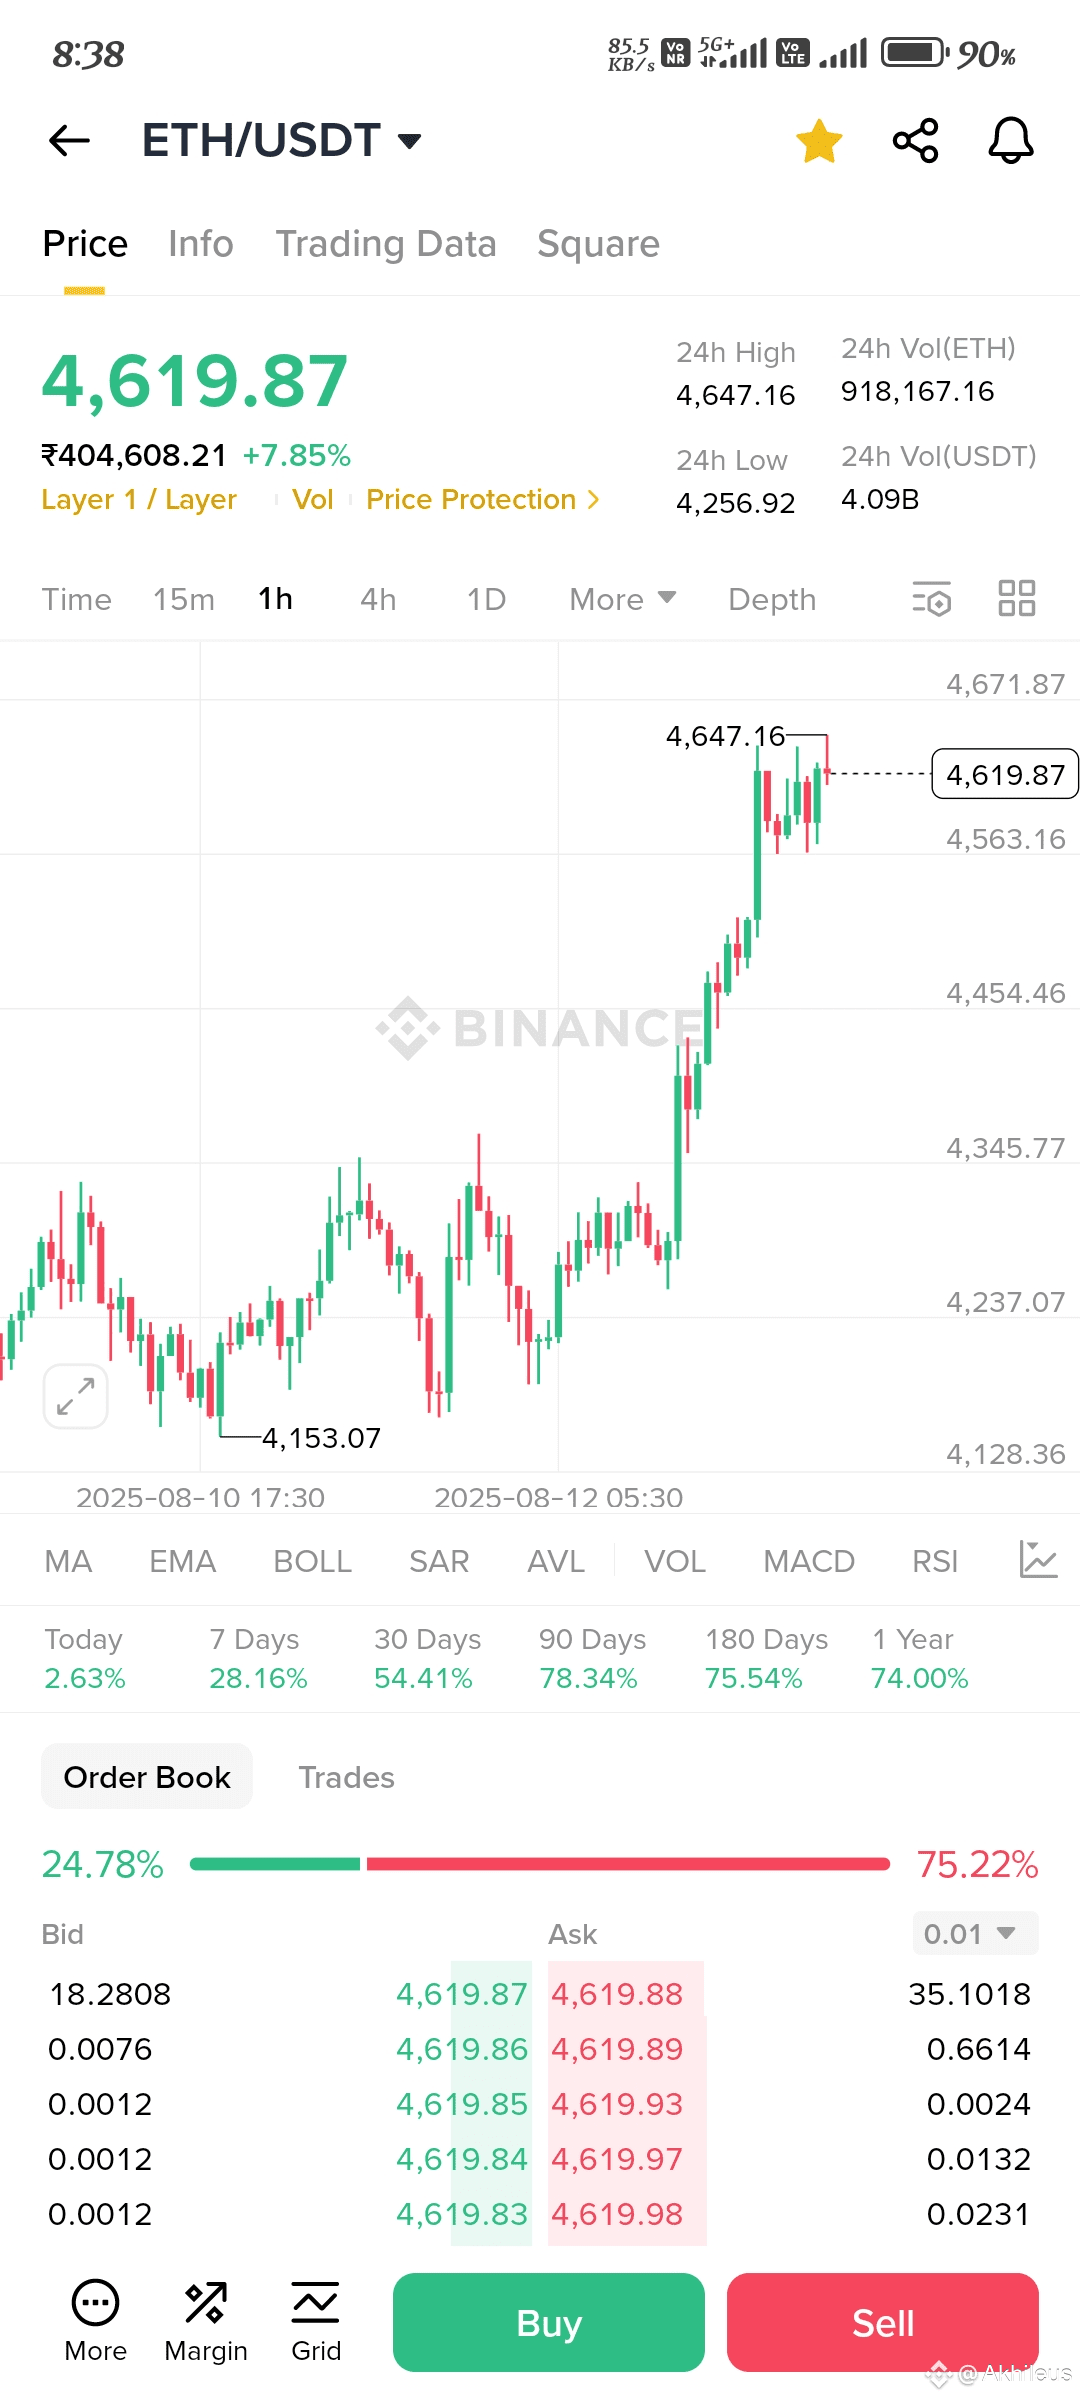Select the 4h chart interval
Image resolution: width=1080 pixels, height=2400 pixels.
(378, 599)
